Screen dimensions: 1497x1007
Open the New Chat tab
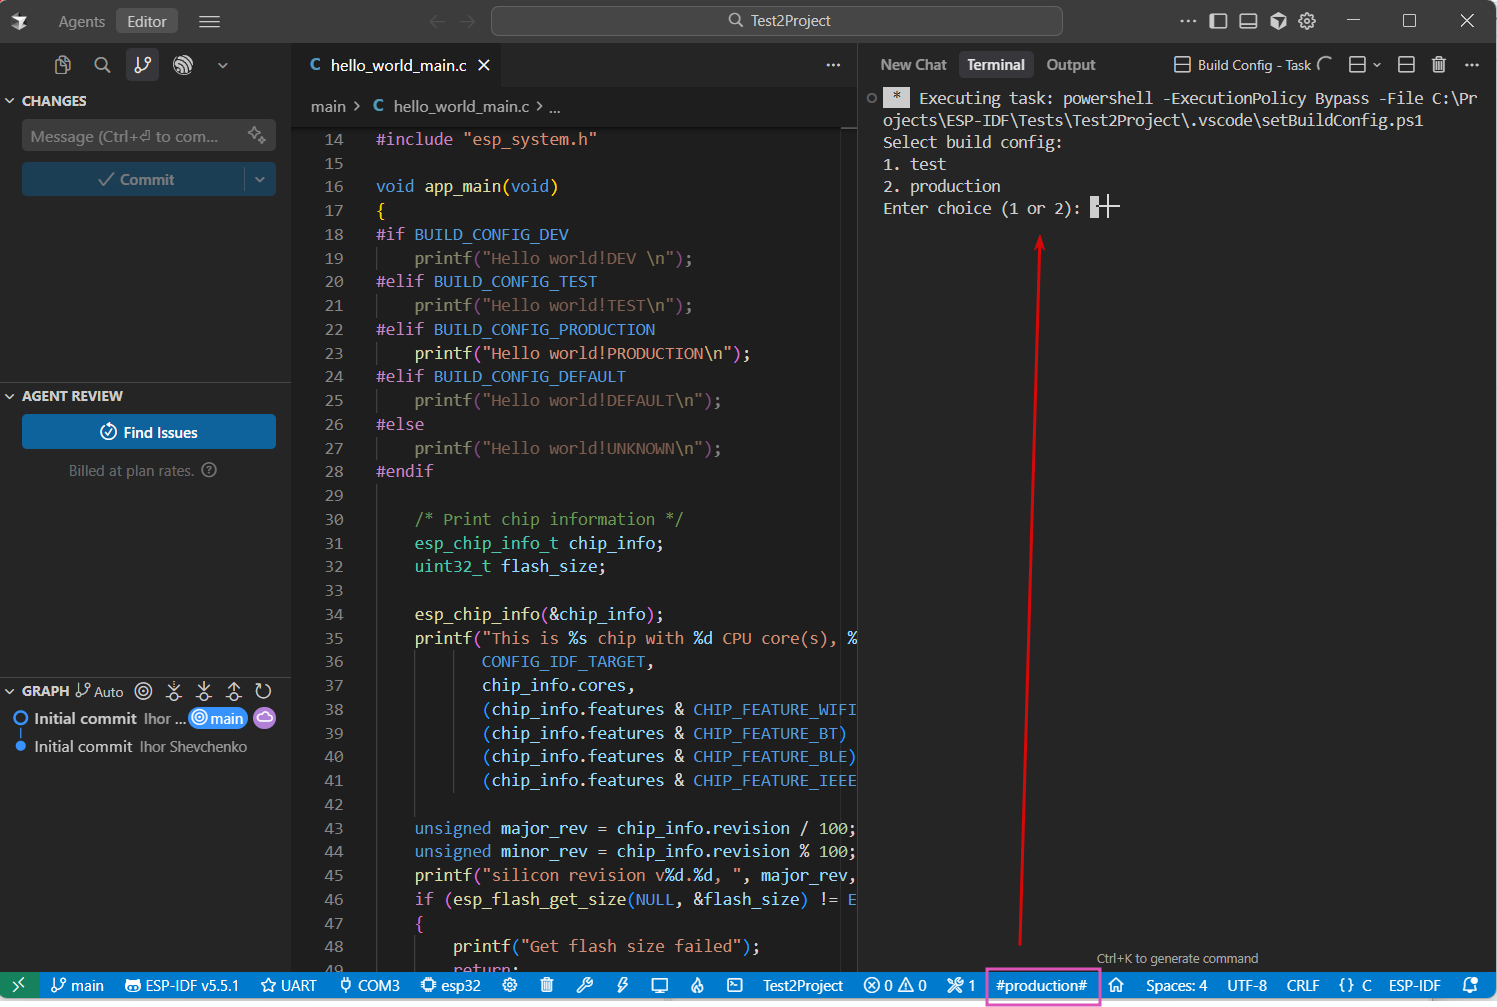click(x=913, y=65)
